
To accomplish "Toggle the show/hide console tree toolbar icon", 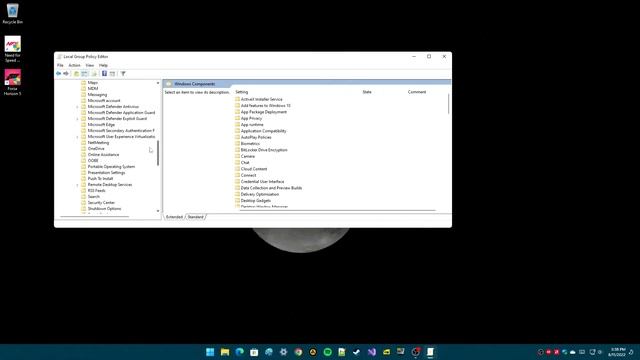I will pos(84,74).
